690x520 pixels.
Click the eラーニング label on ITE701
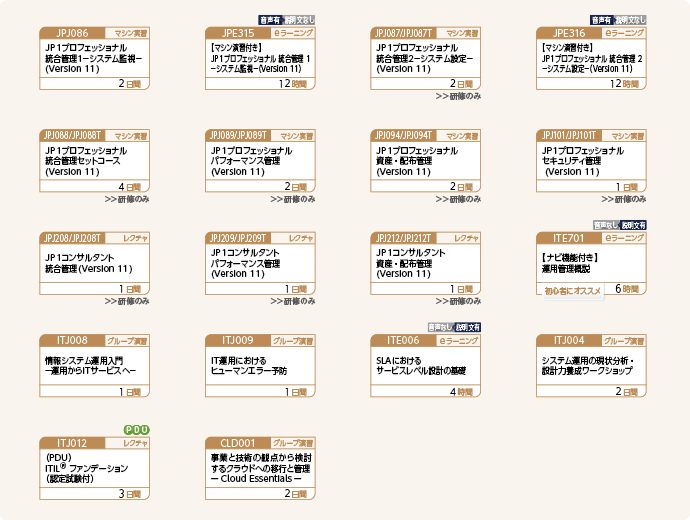(x=625, y=238)
